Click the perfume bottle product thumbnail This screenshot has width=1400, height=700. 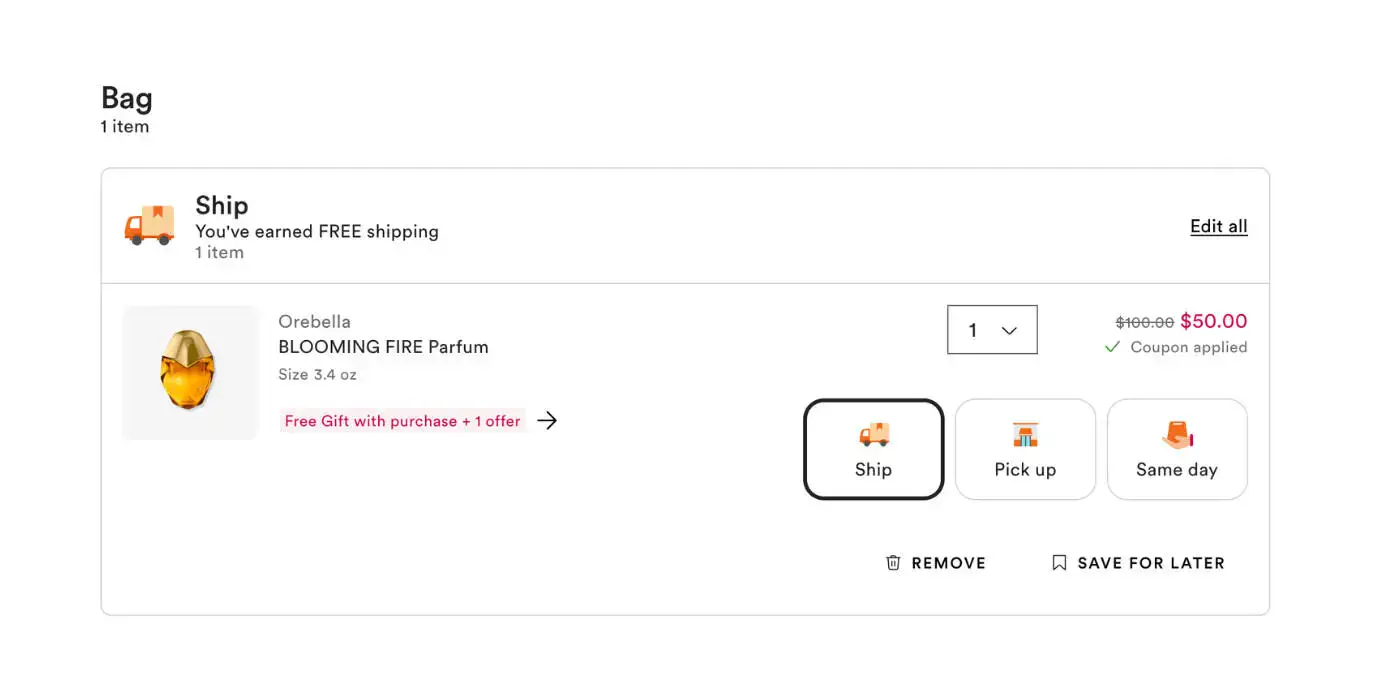pos(190,372)
